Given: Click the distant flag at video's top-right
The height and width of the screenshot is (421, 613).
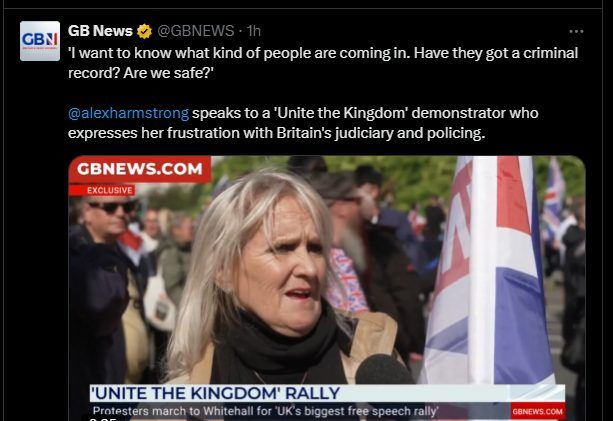Looking at the screenshot, I should pos(554,197).
